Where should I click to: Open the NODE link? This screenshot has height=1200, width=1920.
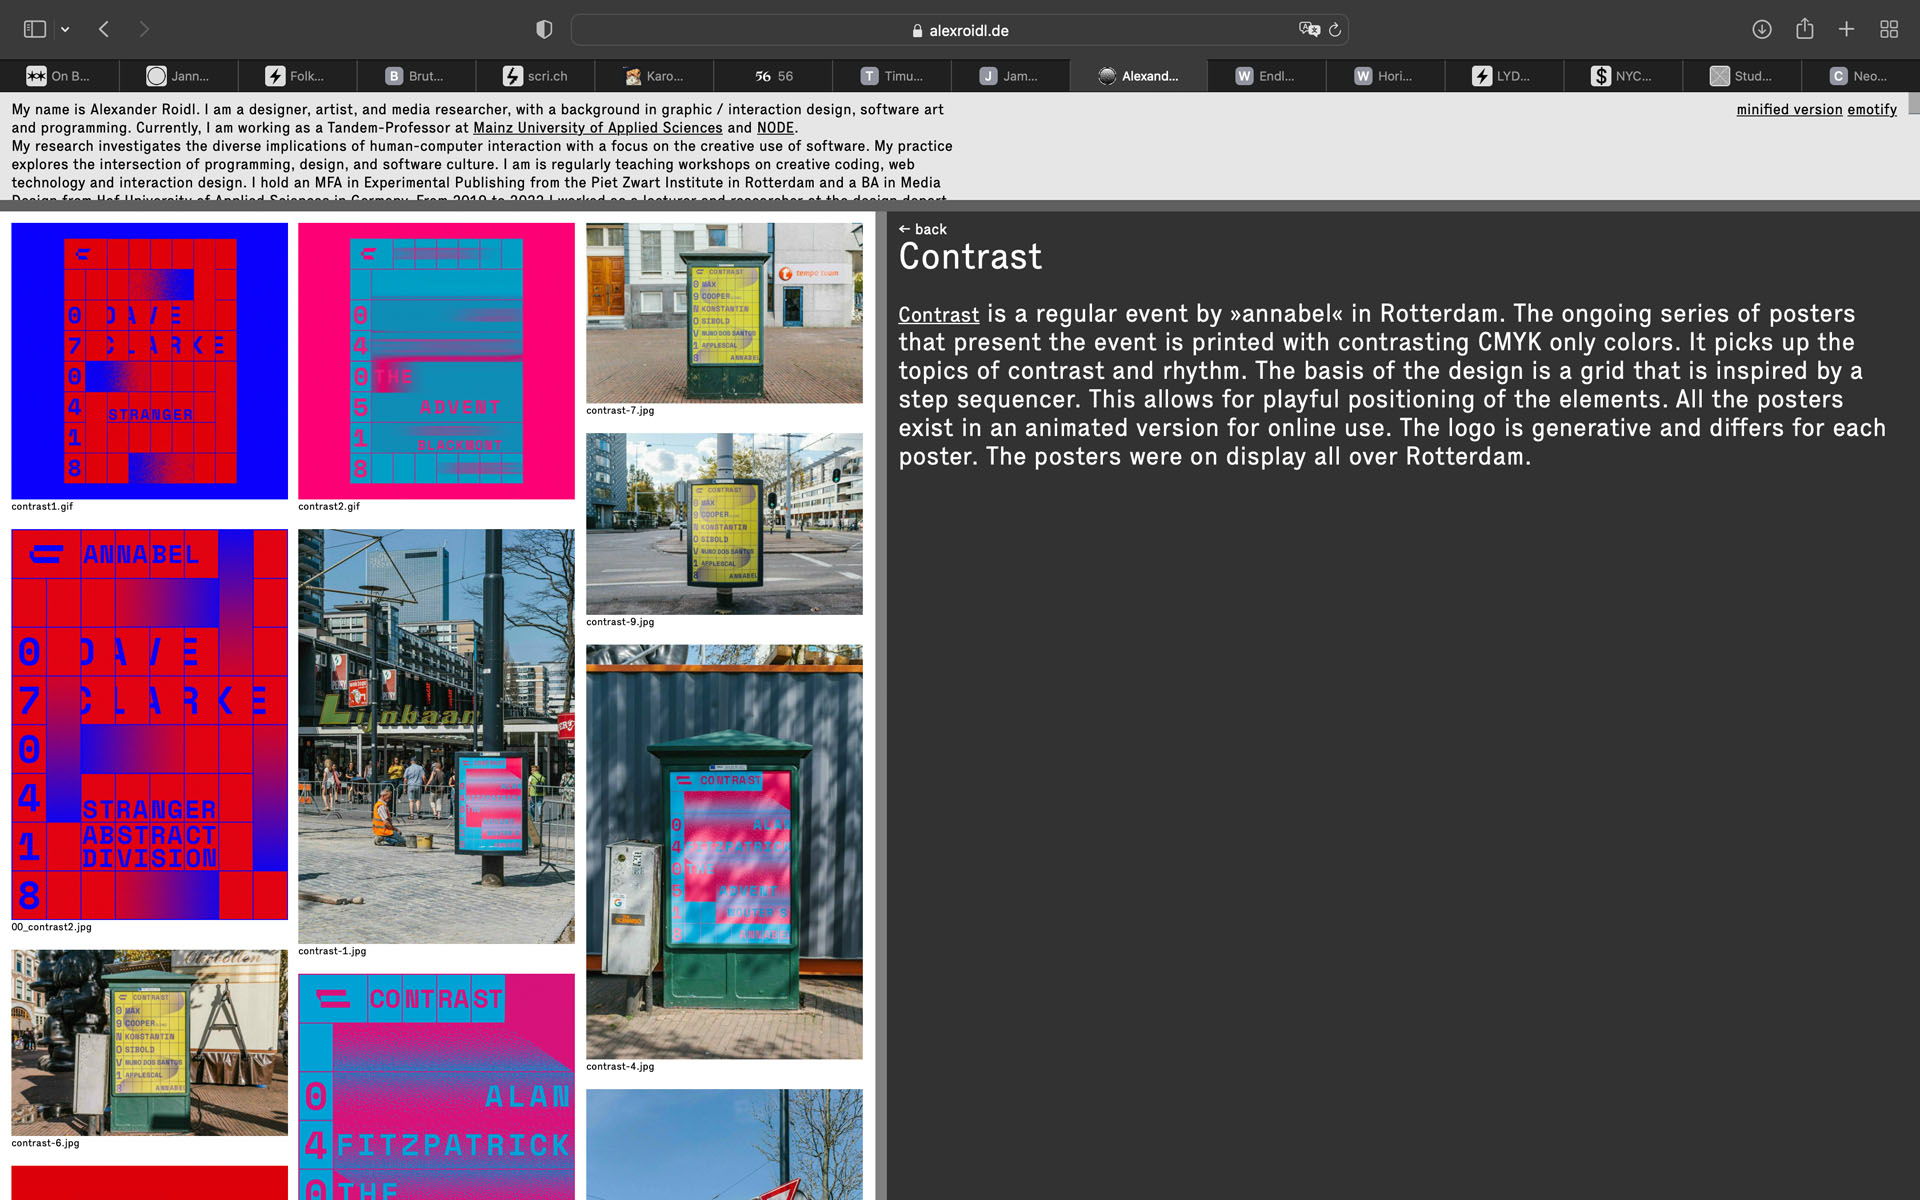click(x=775, y=128)
